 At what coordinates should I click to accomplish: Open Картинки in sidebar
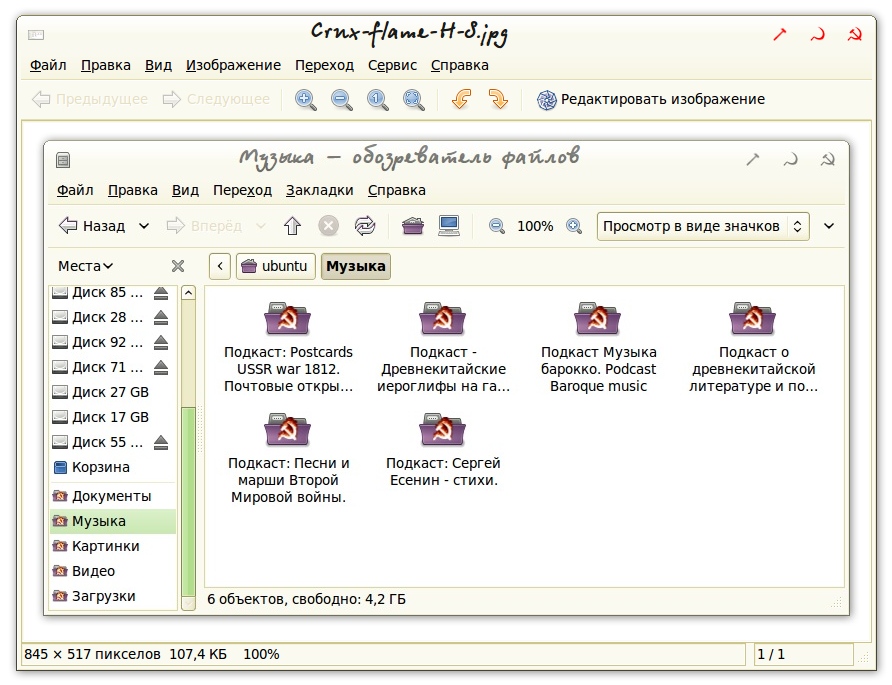pyautogui.click(x=113, y=547)
